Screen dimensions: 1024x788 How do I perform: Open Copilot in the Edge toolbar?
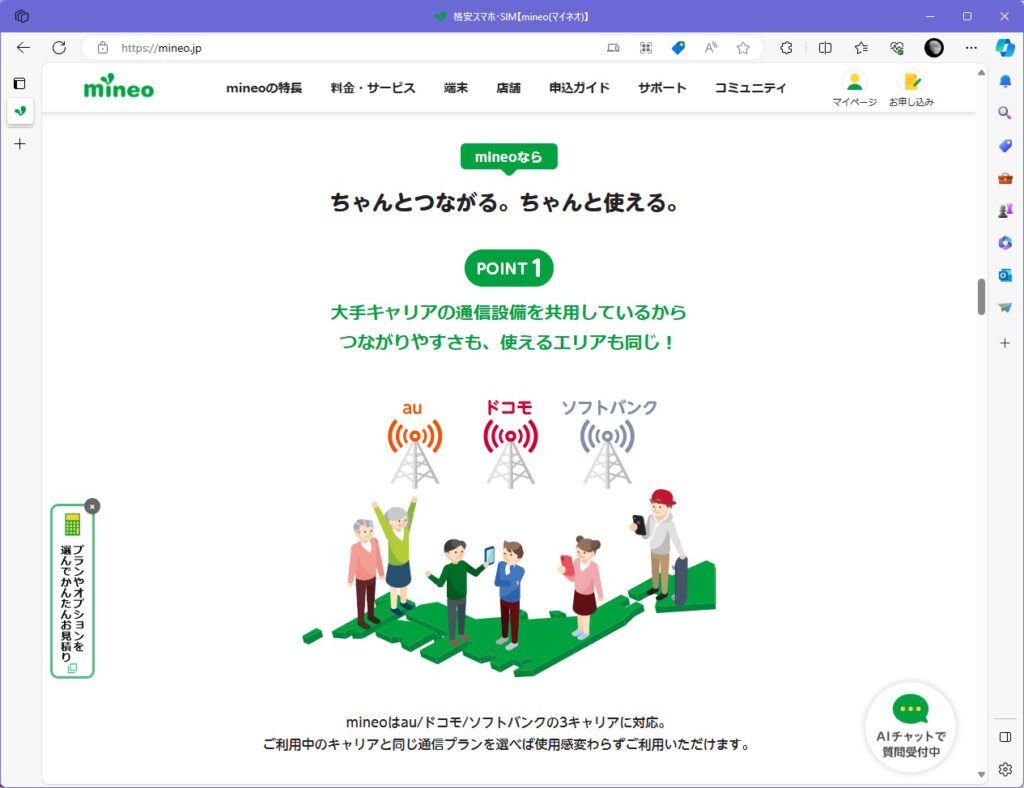pos(1005,48)
